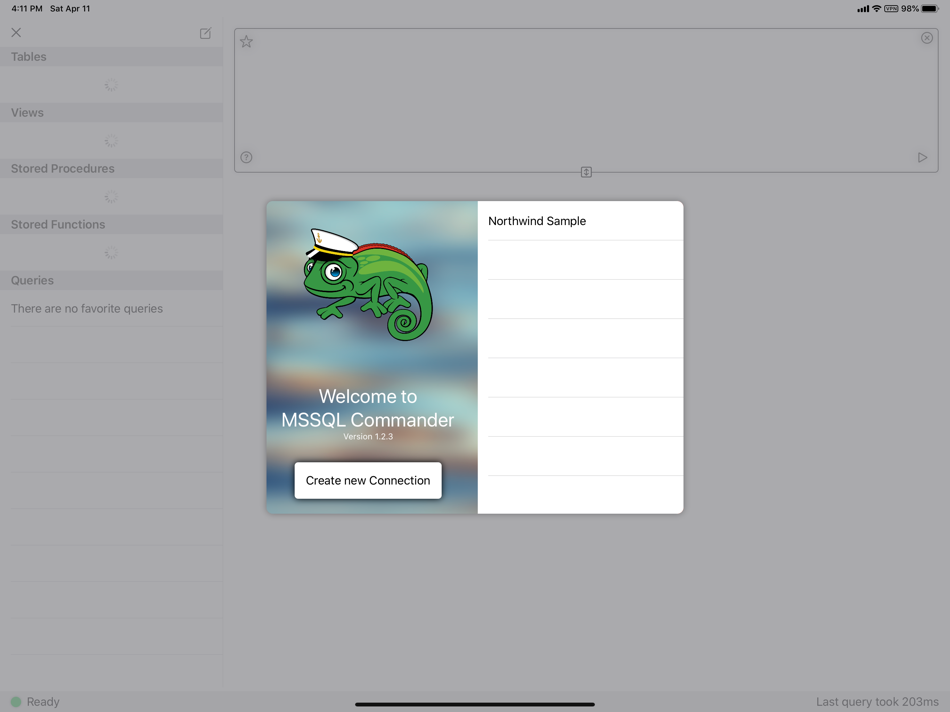Click the cellular signal bars icon
Viewport: 950px width, 712px height.
pyautogui.click(x=863, y=9)
